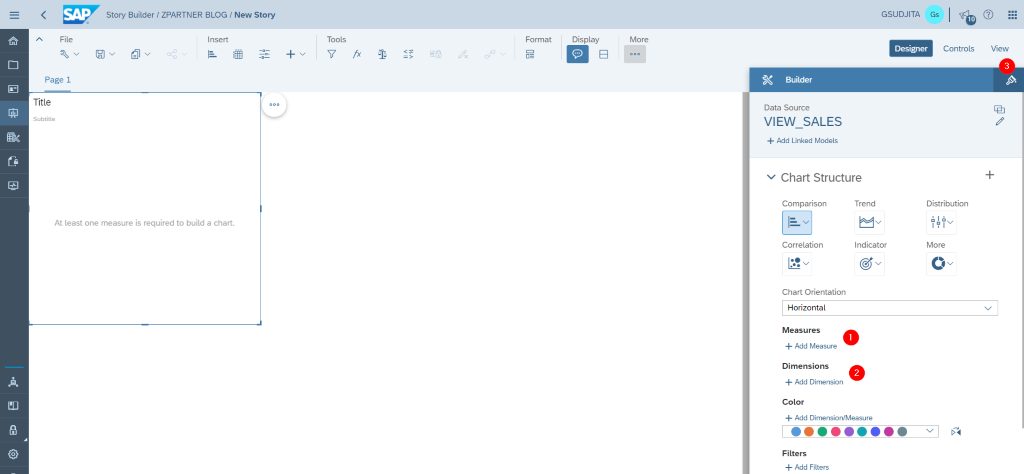Open Home from the left sidebar

point(13,41)
